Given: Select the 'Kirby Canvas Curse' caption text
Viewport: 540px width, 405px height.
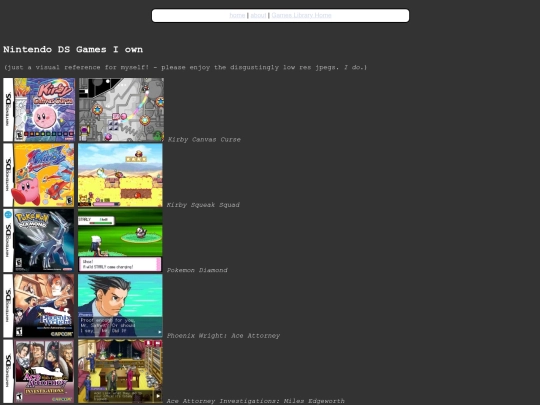Looking at the screenshot, I should 204,139.
